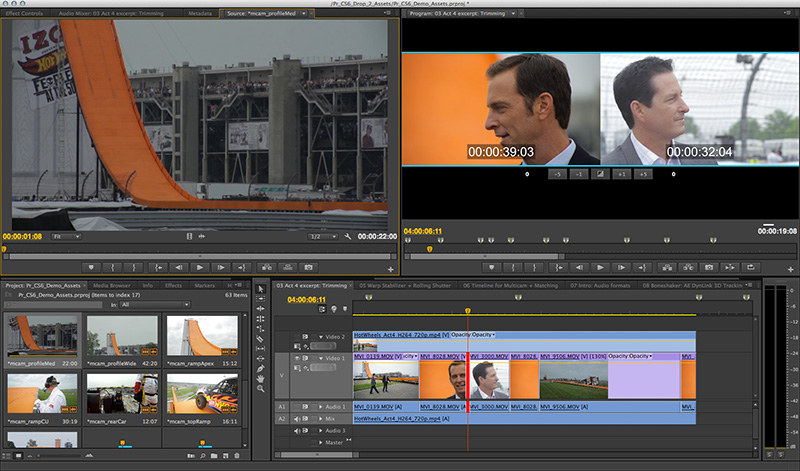The image size is (800, 471).
Task: Select the Hand tool in tools panel
Action: click(261, 378)
